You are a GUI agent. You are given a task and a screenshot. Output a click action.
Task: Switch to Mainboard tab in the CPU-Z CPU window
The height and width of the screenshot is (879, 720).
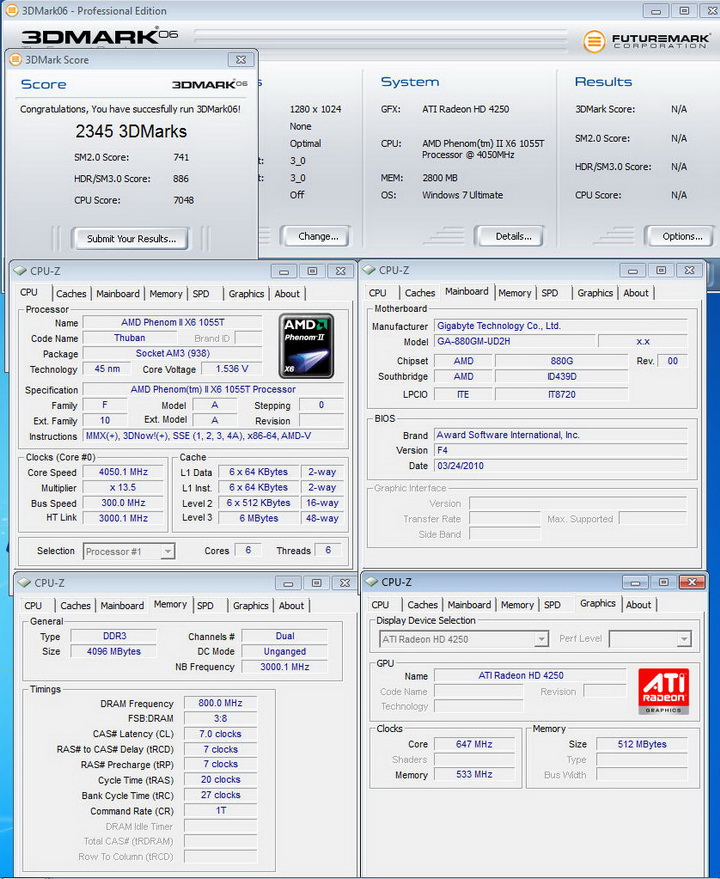click(x=118, y=294)
